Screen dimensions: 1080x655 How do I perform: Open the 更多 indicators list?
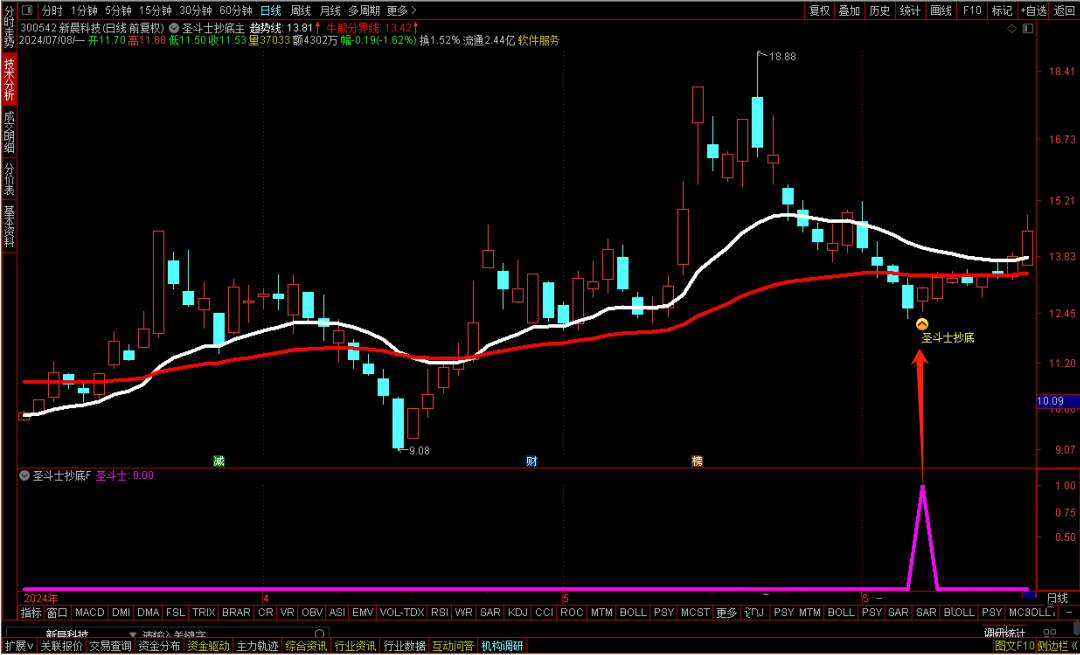pos(726,612)
